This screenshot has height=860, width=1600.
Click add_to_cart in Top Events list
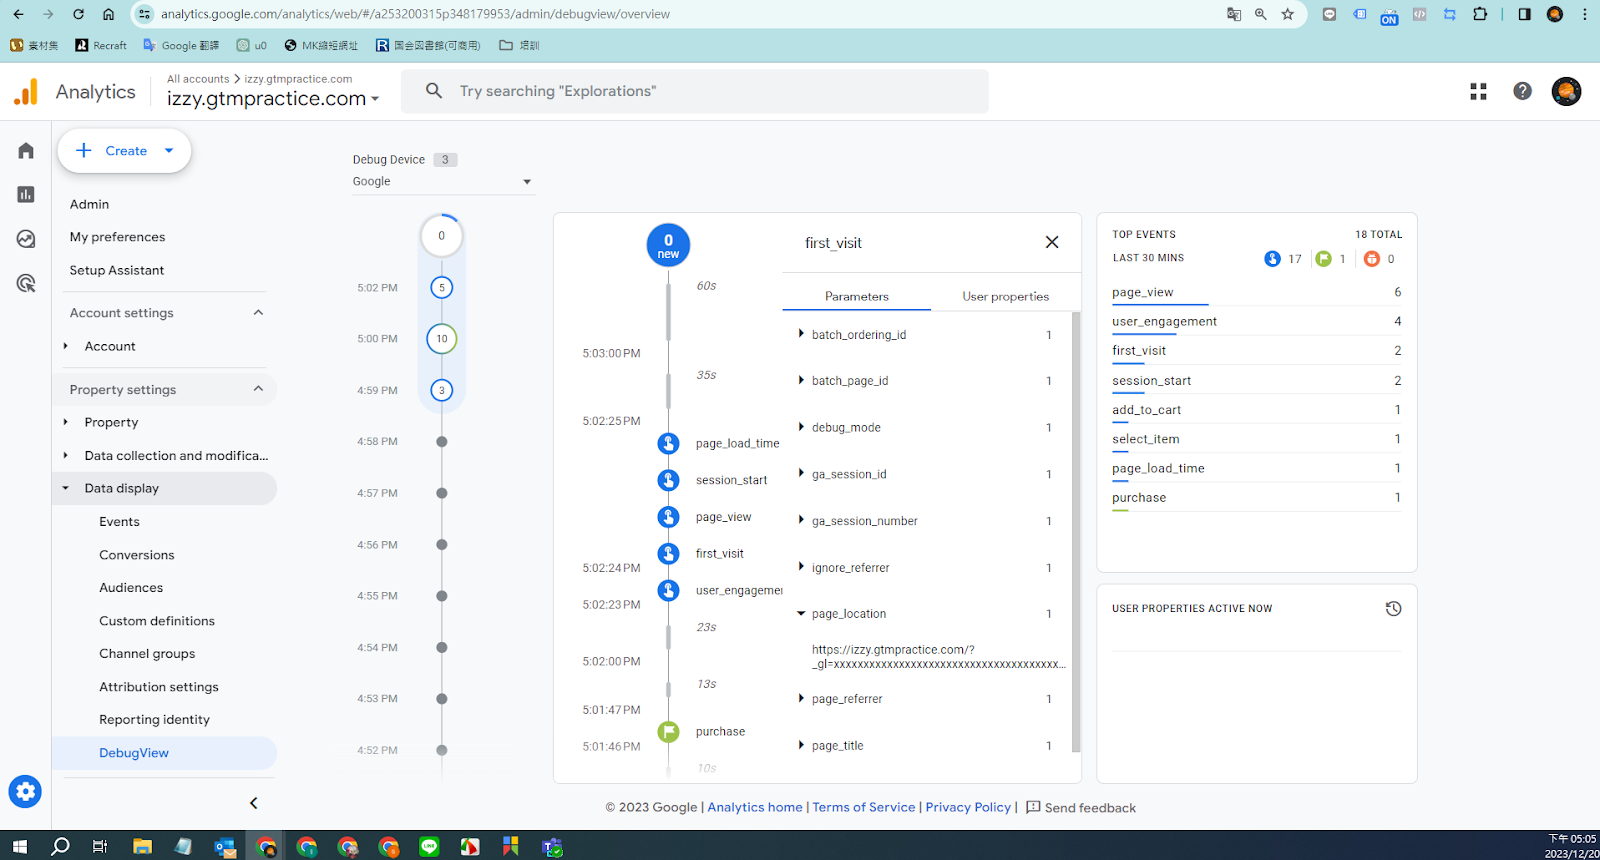pos(1147,410)
